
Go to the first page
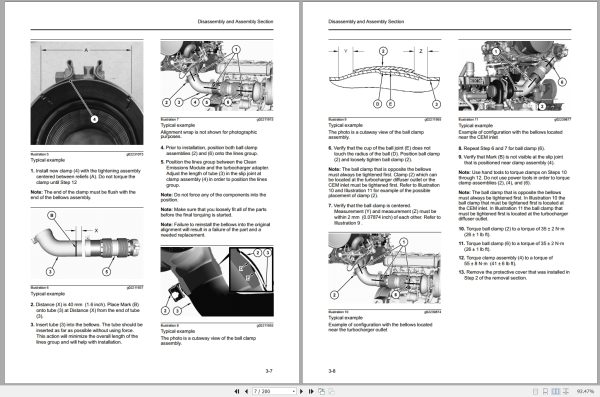pyautogui.click(x=237, y=391)
